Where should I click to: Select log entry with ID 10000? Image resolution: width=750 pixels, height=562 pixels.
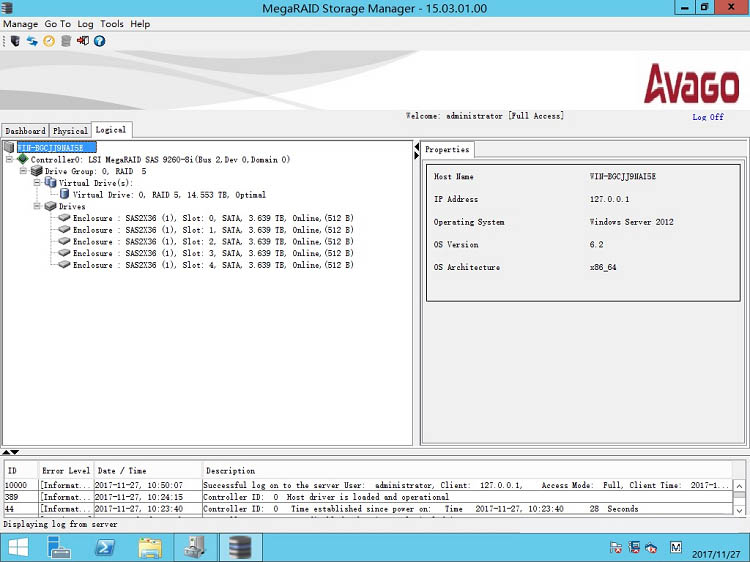[368, 485]
